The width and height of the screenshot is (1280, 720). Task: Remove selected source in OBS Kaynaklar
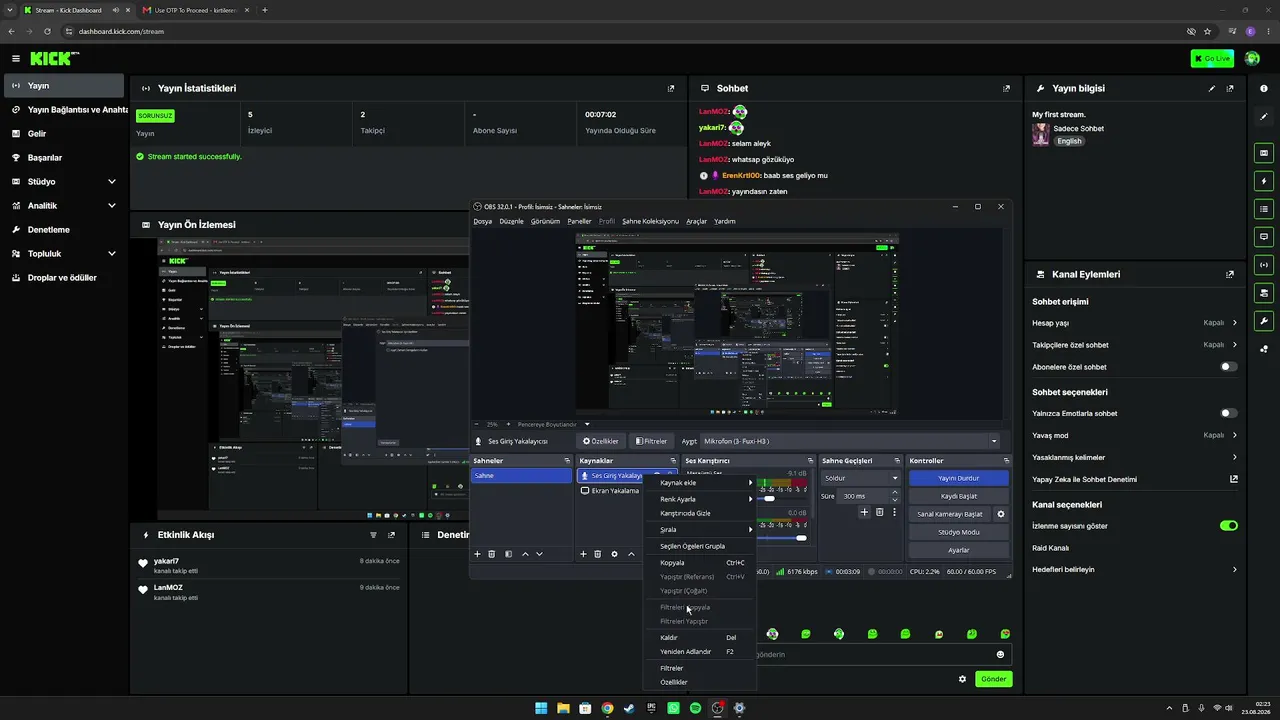pos(598,554)
